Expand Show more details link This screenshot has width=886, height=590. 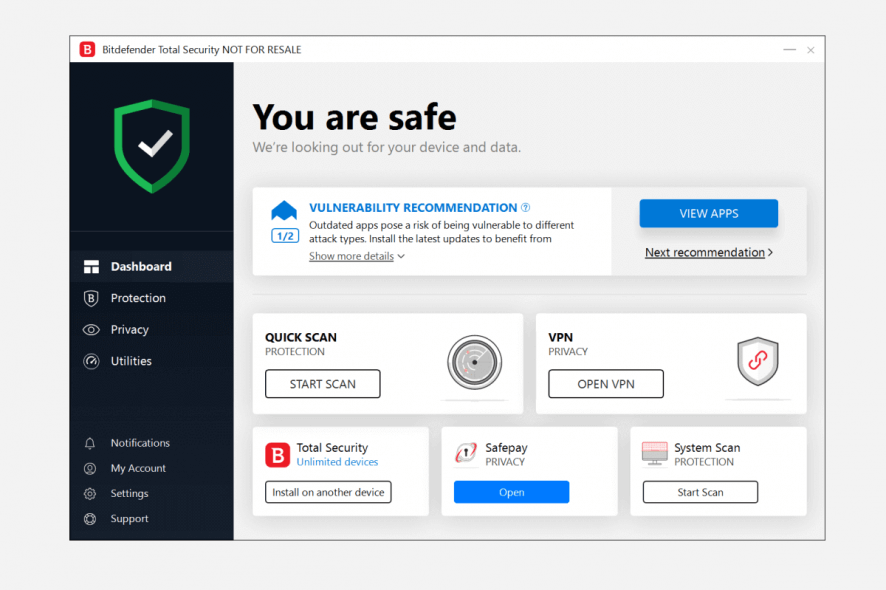coord(351,256)
